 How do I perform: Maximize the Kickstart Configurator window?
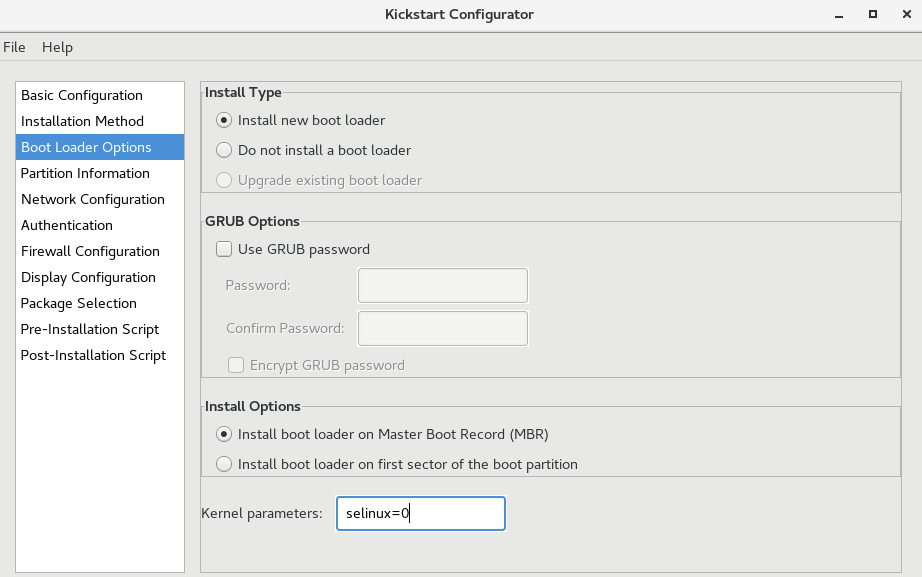(873, 14)
